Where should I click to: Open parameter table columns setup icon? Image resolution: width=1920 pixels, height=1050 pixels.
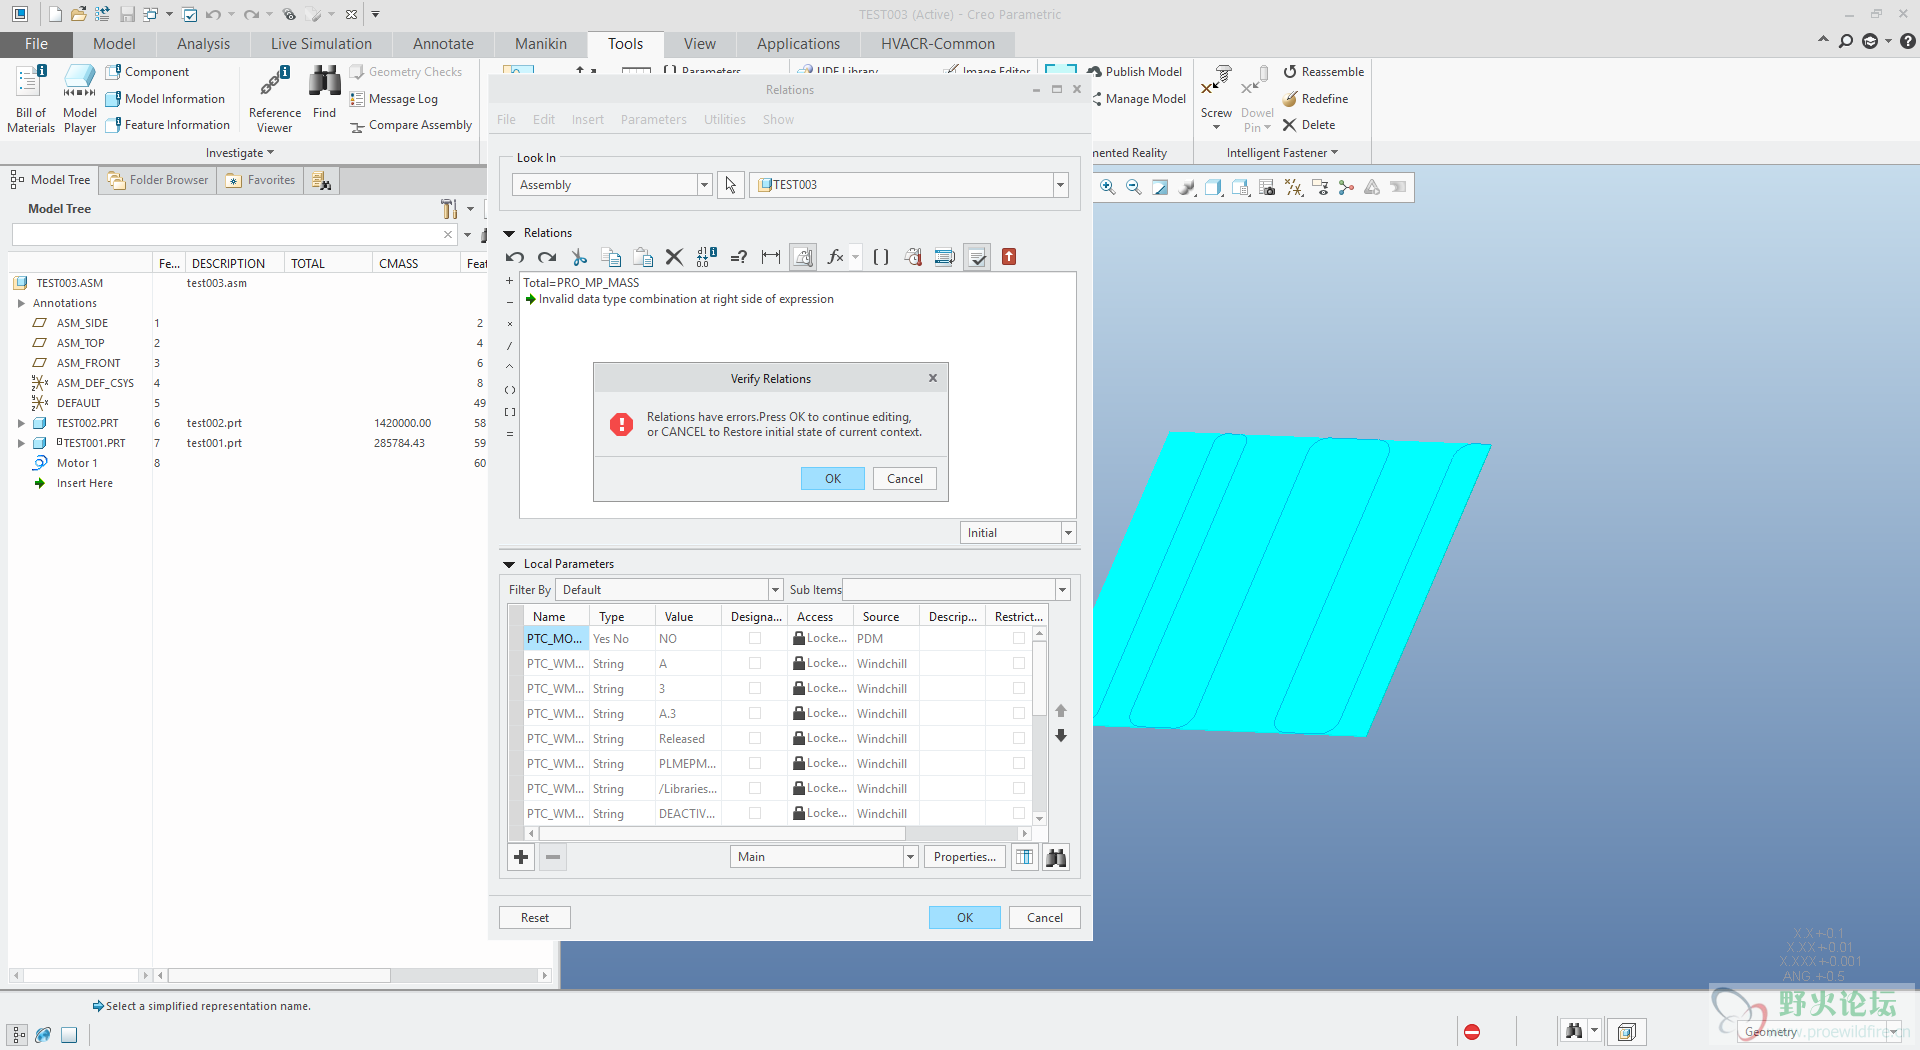(1024, 857)
